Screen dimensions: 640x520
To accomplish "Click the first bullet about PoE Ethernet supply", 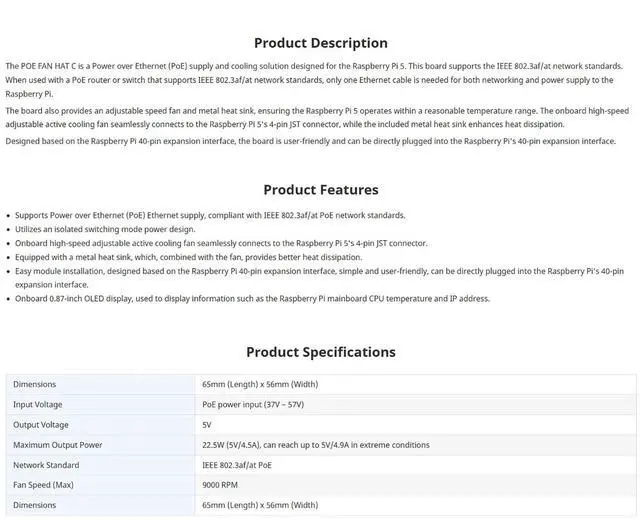I will point(210,215).
